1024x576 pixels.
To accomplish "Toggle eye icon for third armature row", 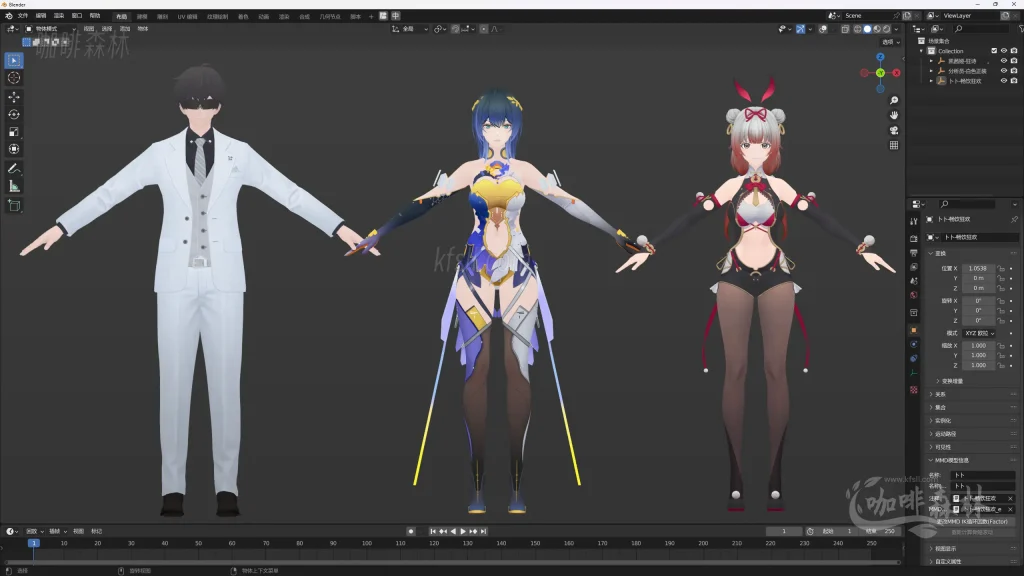I will tap(1004, 81).
